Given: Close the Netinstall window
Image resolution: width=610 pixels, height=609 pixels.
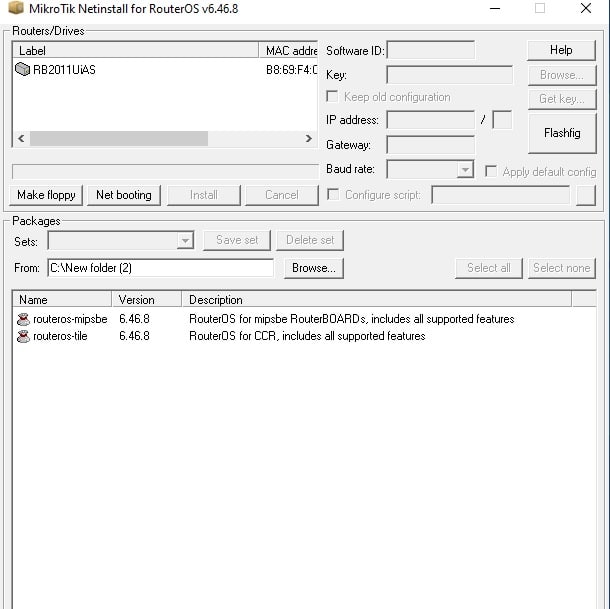Looking at the screenshot, I should 586,8.
